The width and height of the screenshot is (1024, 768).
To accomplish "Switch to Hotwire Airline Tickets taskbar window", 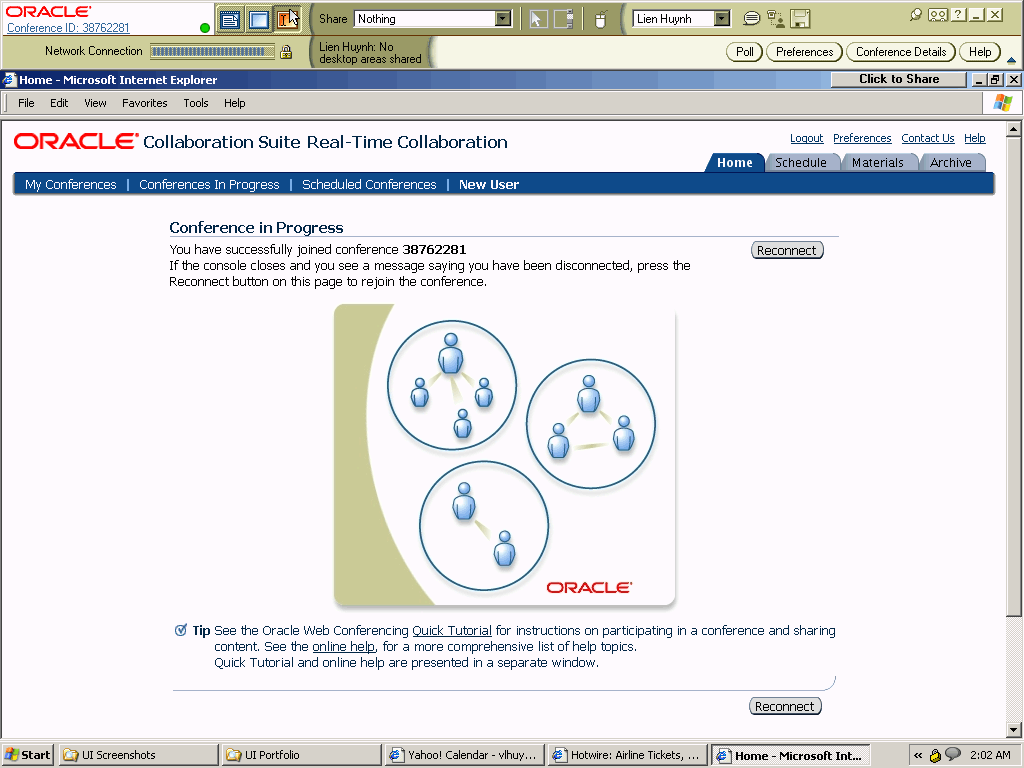I will [628, 755].
